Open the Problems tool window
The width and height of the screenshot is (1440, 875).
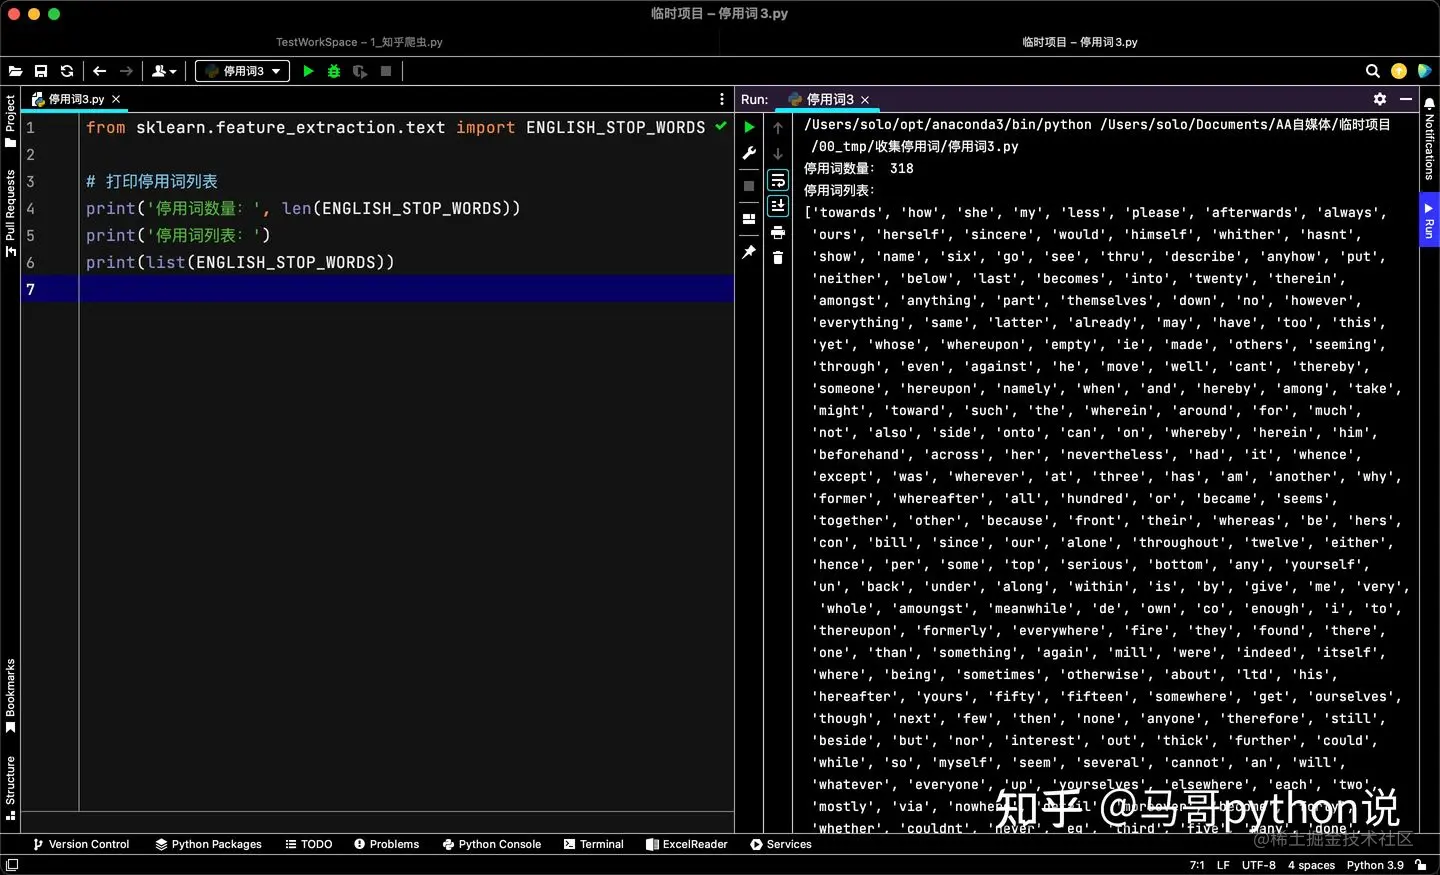pos(387,845)
